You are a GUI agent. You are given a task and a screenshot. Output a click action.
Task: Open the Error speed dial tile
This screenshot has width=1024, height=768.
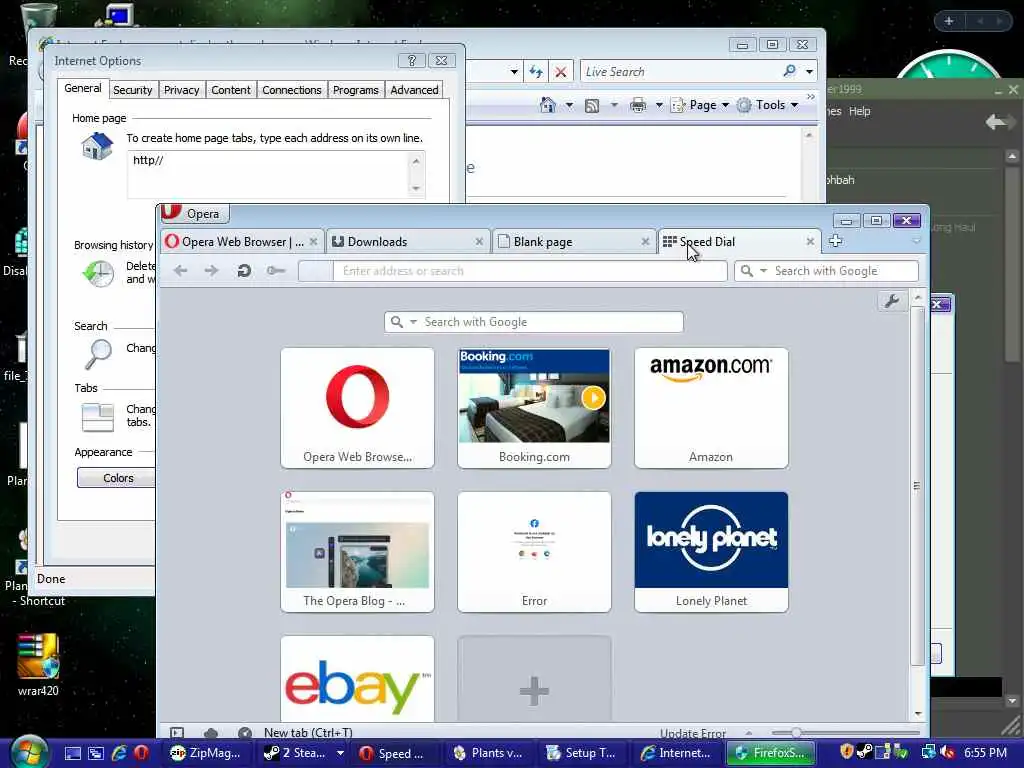[534, 552]
